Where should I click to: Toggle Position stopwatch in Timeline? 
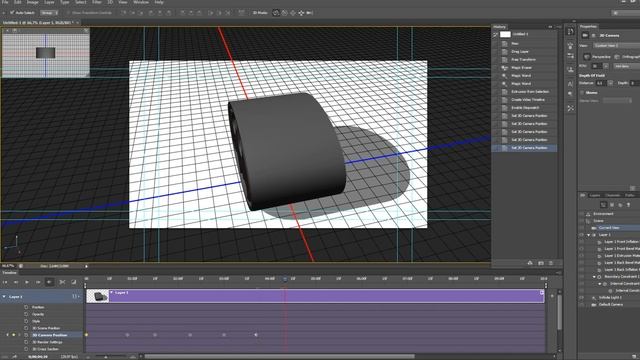coord(26,307)
